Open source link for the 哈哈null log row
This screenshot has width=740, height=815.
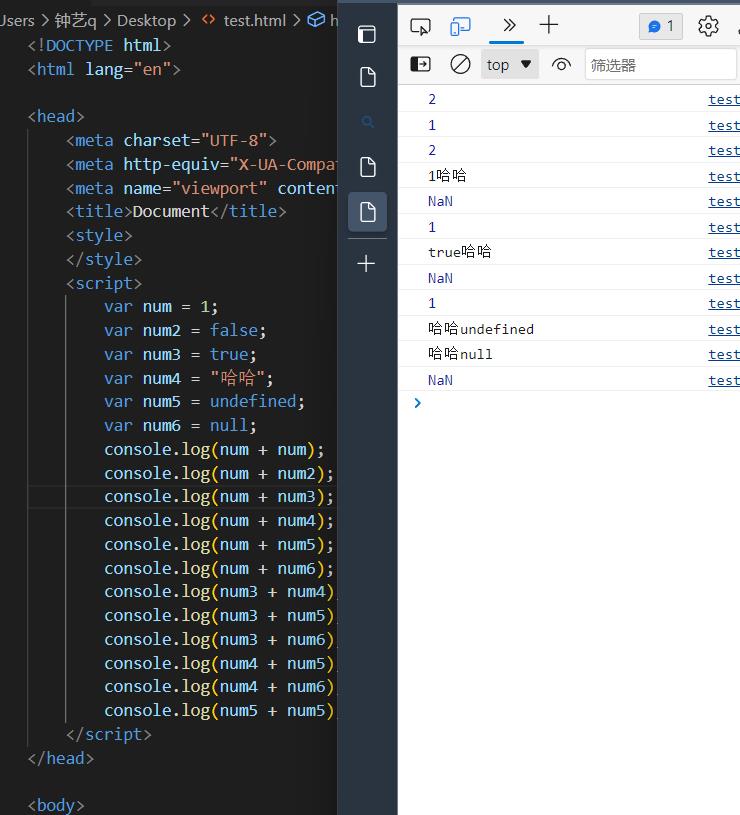point(724,354)
